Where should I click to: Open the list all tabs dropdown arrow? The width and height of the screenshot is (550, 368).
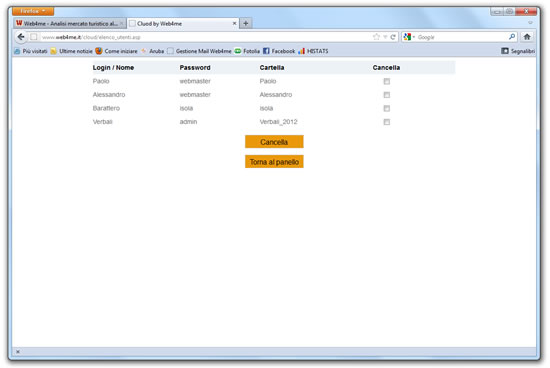click(530, 23)
